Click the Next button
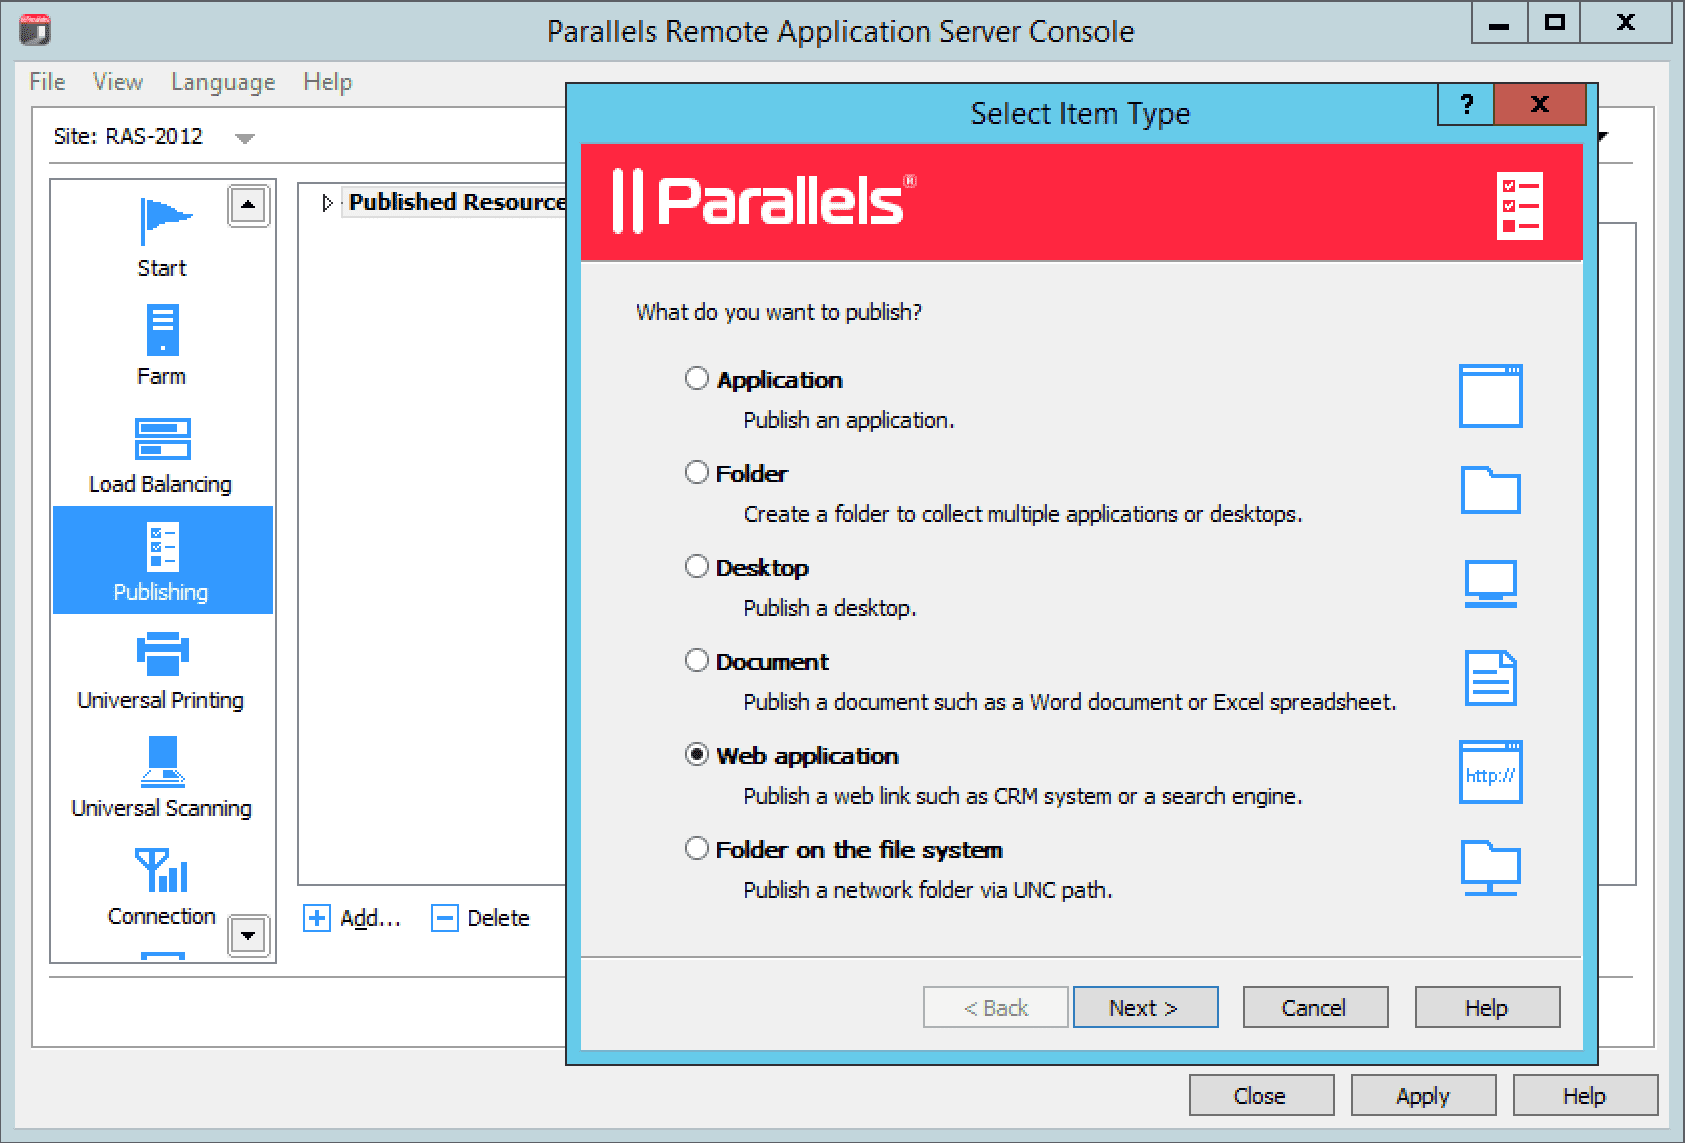 pos(1145,1007)
